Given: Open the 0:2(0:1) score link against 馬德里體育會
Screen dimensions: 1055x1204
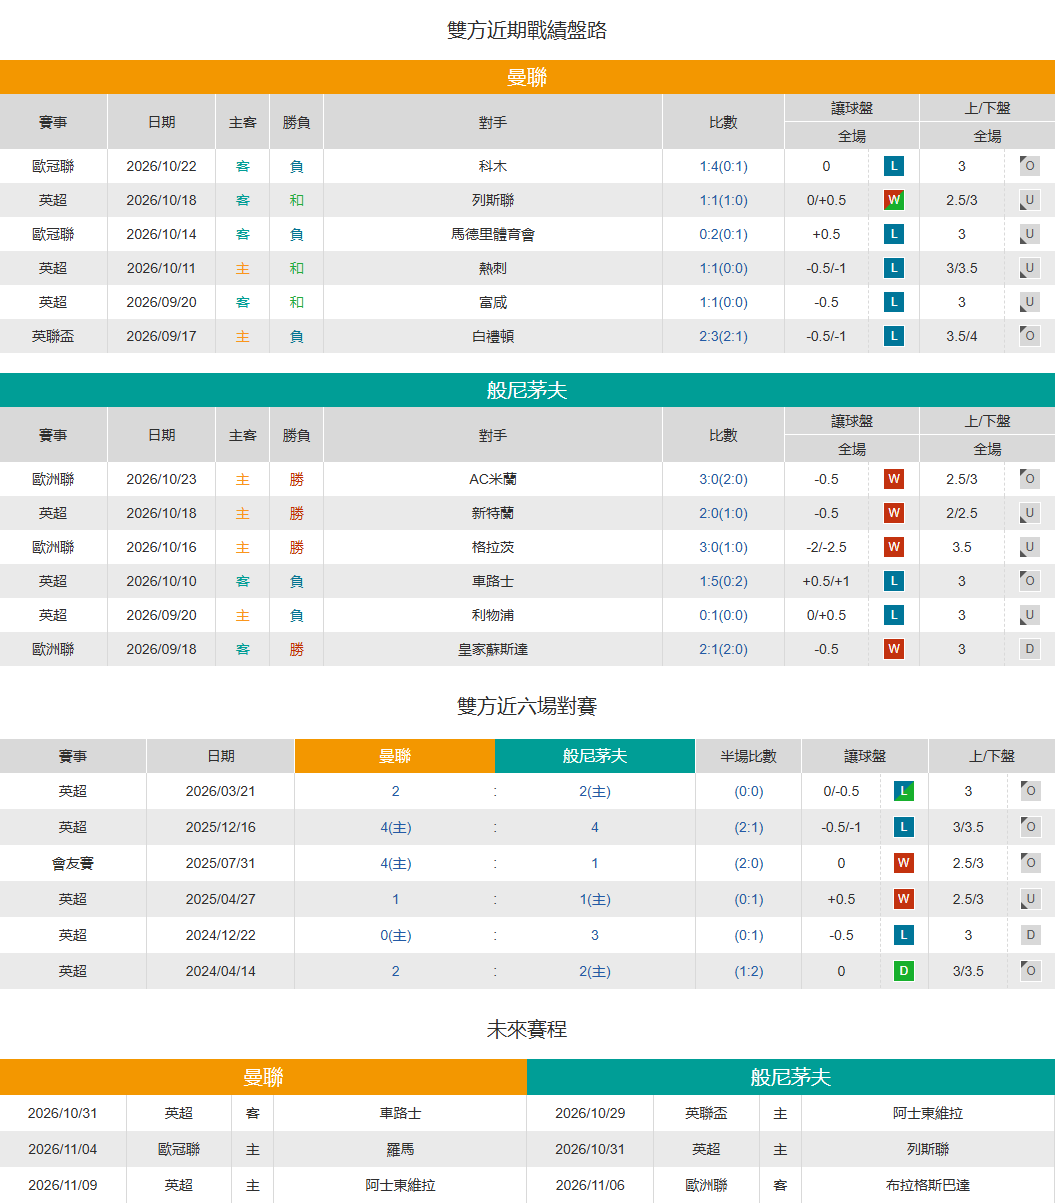Looking at the screenshot, I should (723, 234).
